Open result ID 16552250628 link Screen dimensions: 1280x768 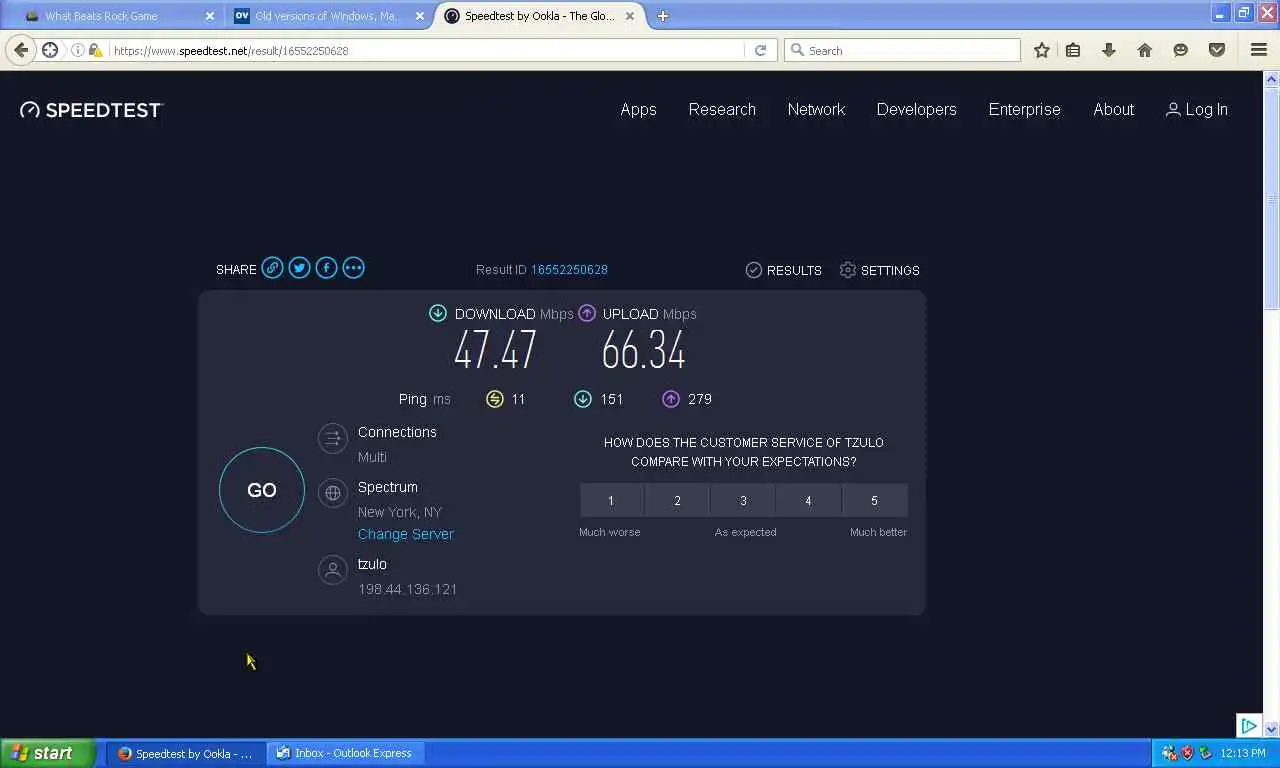[x=569, y=270]
